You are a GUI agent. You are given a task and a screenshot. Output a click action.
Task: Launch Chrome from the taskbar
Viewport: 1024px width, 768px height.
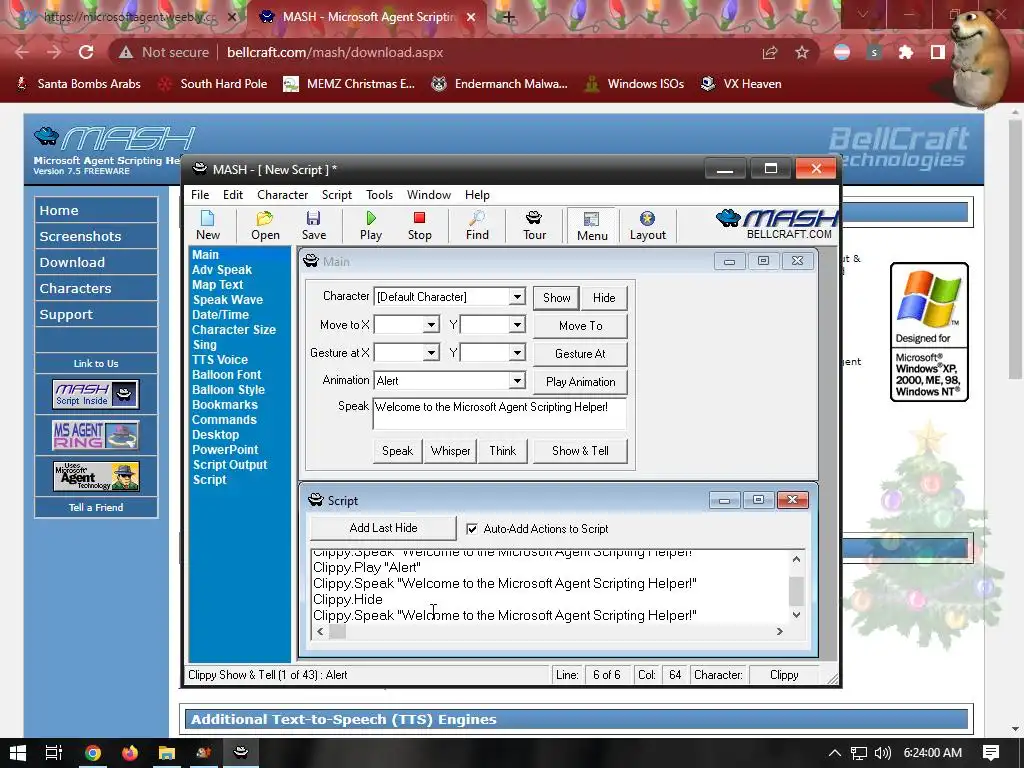(93, 753)
